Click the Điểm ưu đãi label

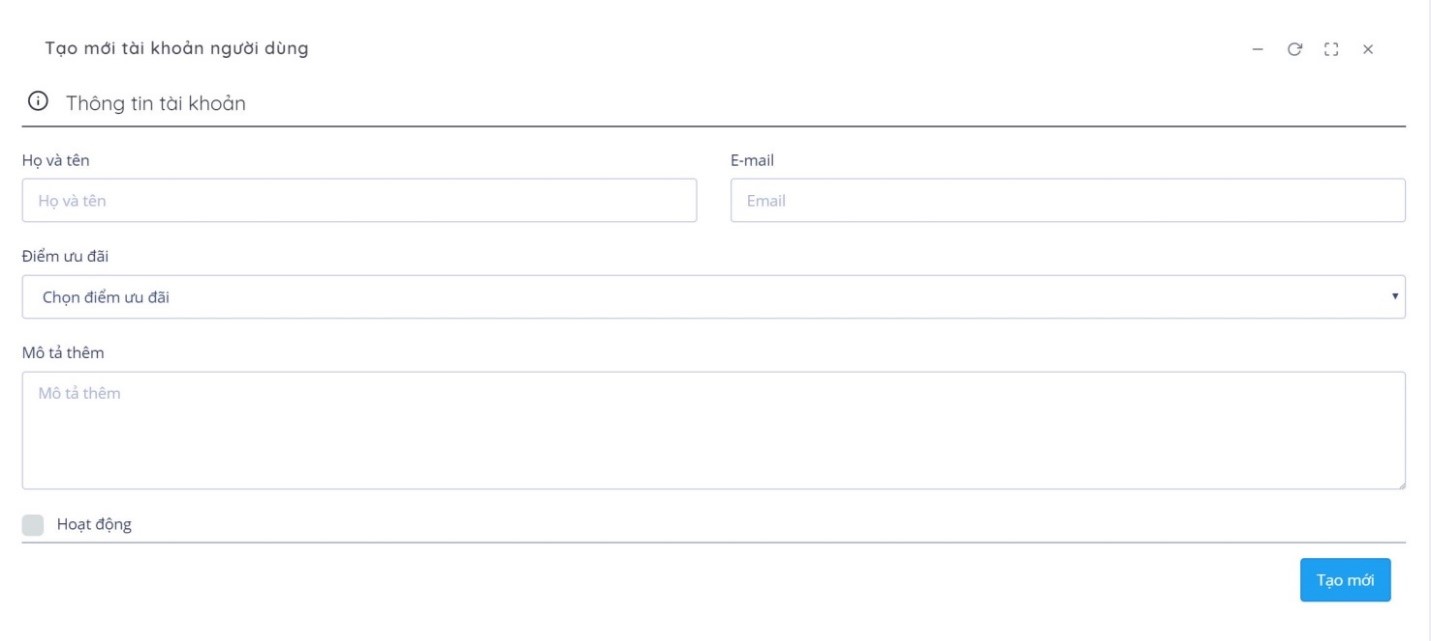pos(65,257)
